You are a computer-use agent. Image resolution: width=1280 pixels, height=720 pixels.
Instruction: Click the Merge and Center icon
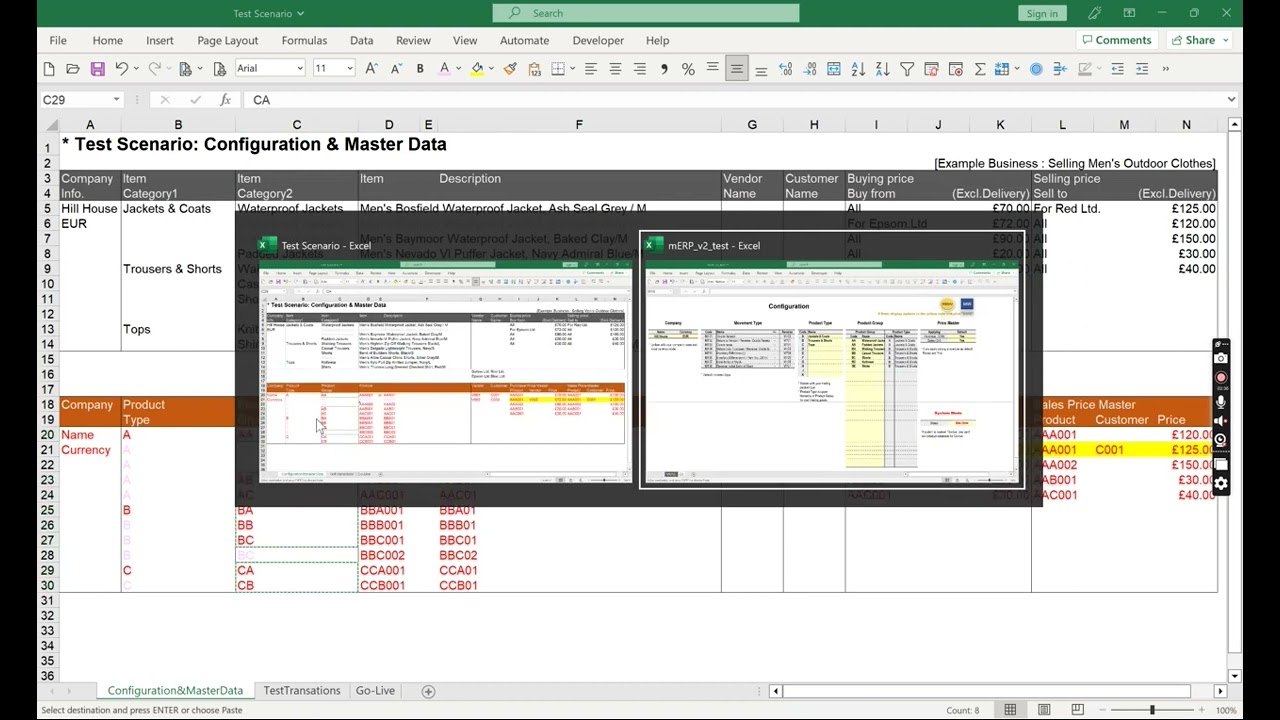coord(834,69)
